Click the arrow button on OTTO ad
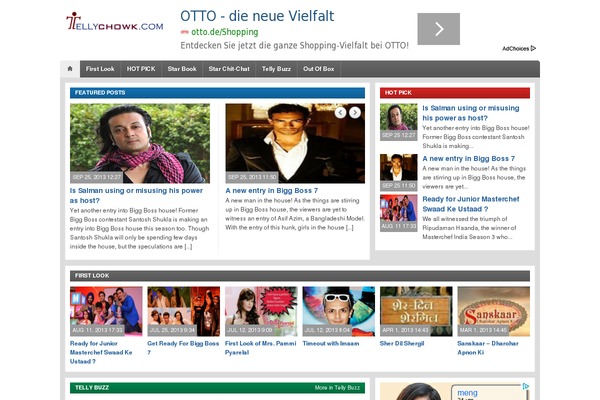600x400 pixels. (x=438, y=29)
